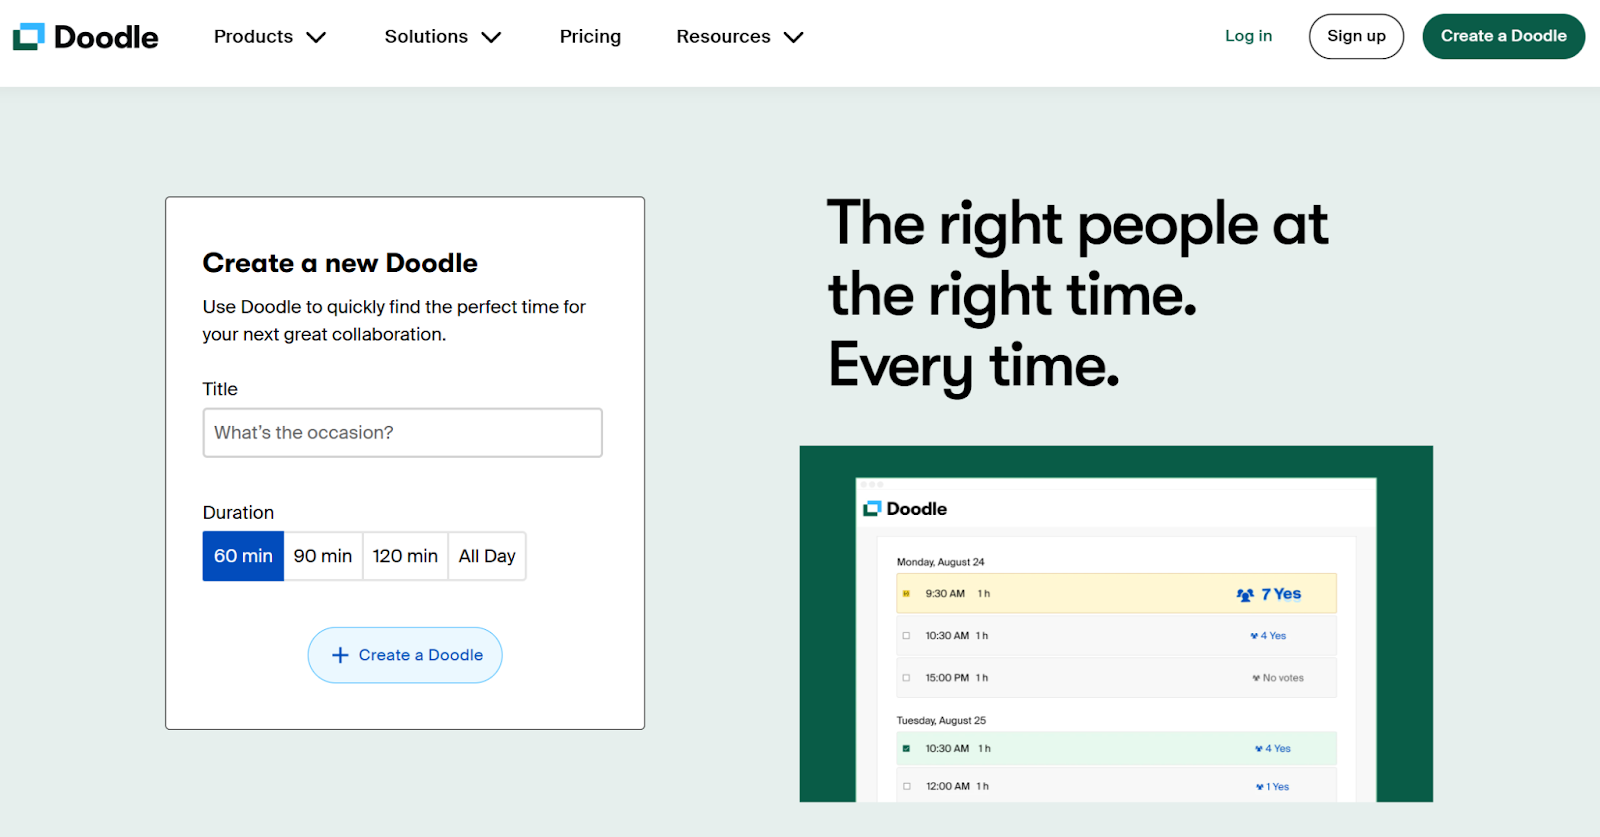Image resolution: width=1600 pixels, height=837 pixels.
Task: Open the Resources menu
Action: tap(740, 37)
